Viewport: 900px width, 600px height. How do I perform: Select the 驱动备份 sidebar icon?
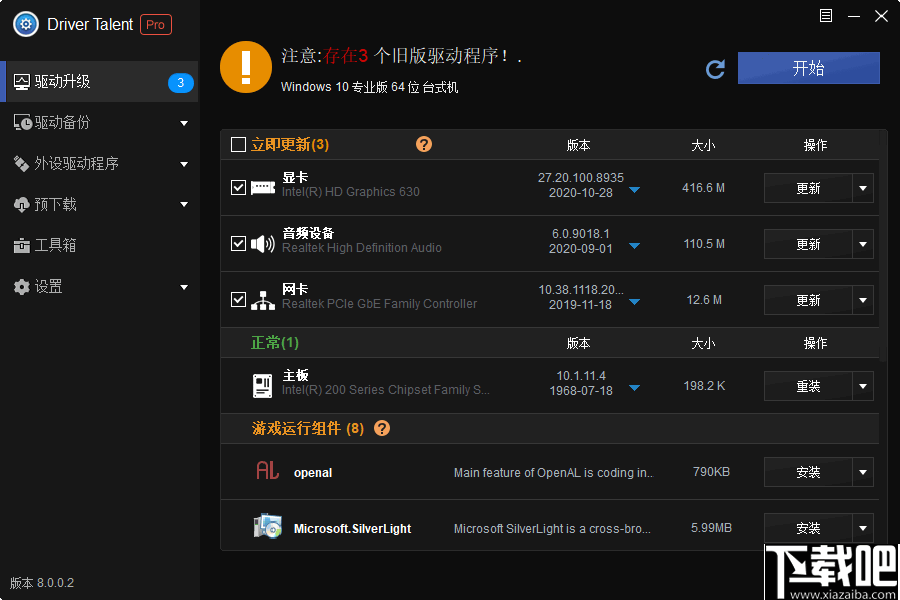coord(60,122)
